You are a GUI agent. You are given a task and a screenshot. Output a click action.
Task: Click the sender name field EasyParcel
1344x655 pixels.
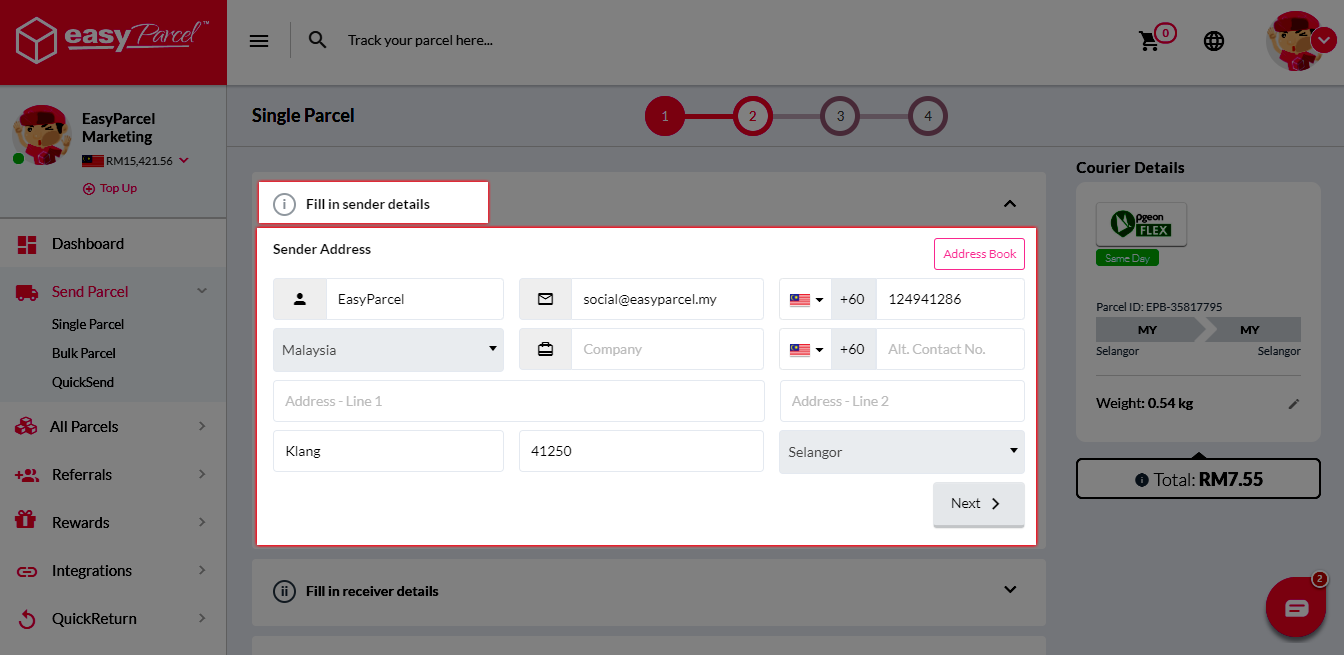click(x=415, y=299)
